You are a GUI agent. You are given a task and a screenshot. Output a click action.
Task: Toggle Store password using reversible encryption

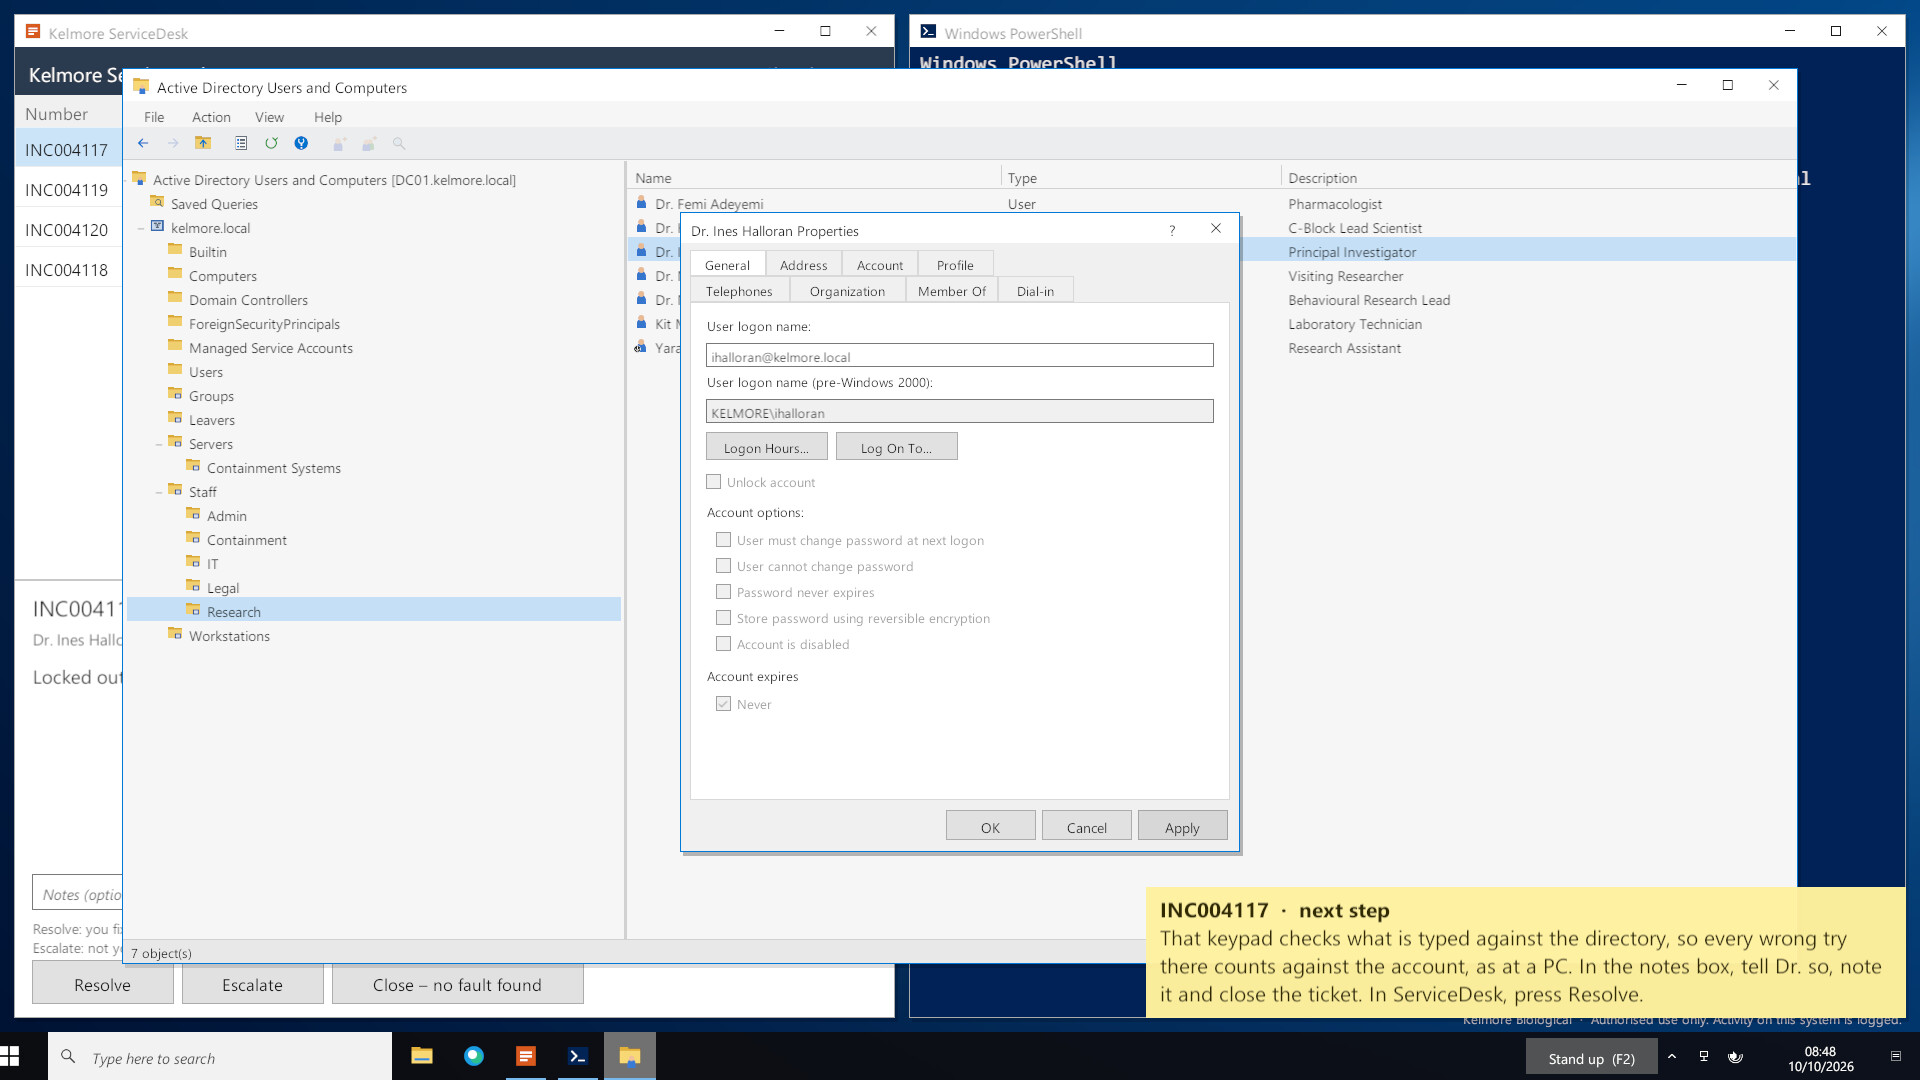(x=724, y=618)
